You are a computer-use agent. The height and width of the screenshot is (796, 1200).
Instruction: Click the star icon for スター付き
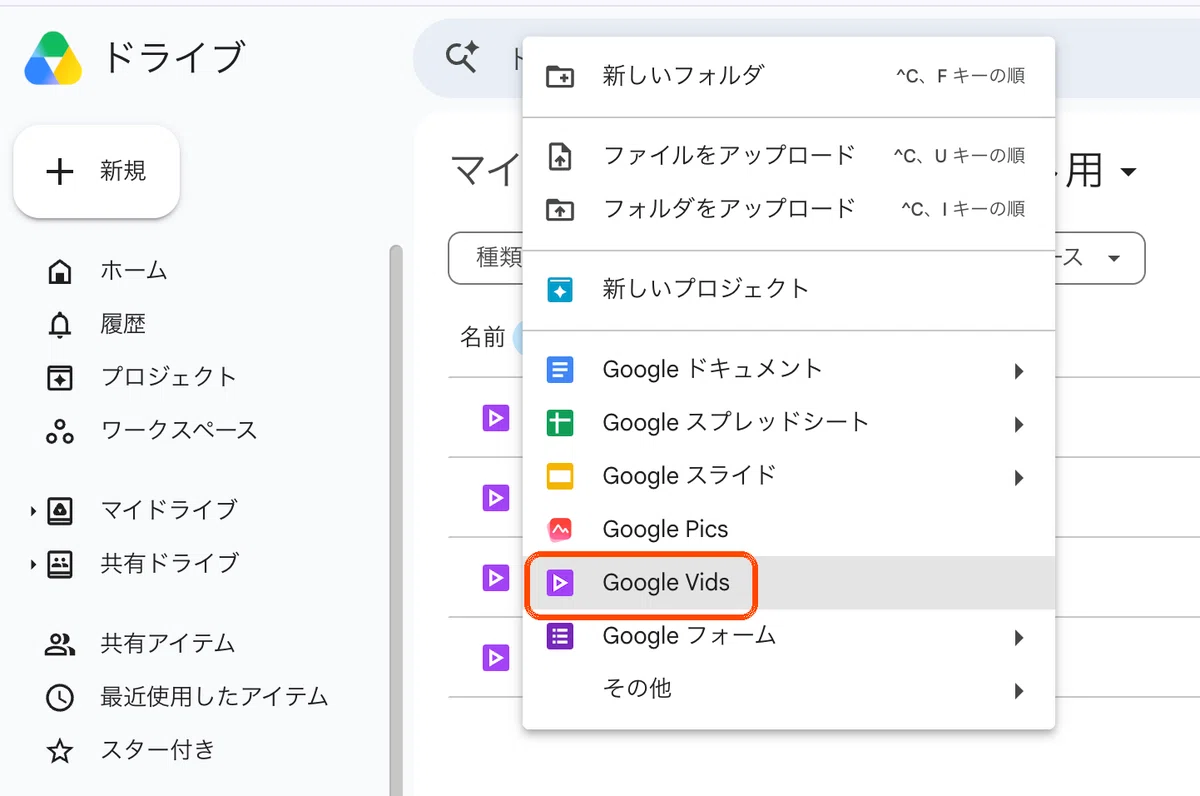point(60,751)
